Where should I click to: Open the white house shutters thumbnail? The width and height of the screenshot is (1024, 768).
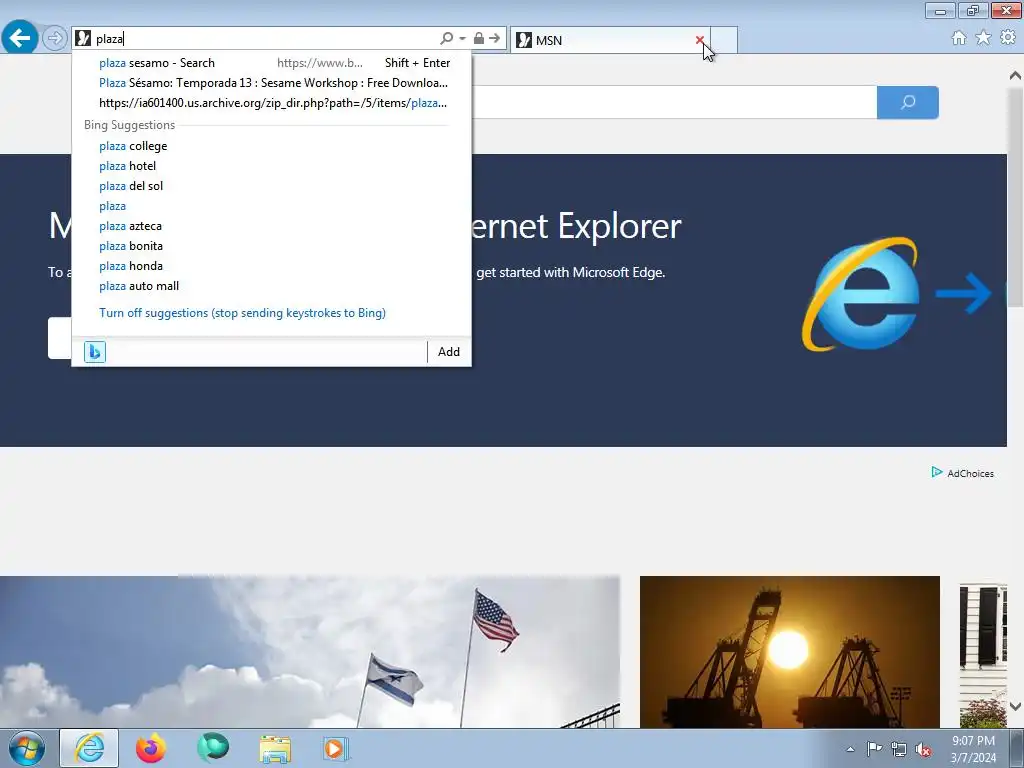(x=983, y=656)
